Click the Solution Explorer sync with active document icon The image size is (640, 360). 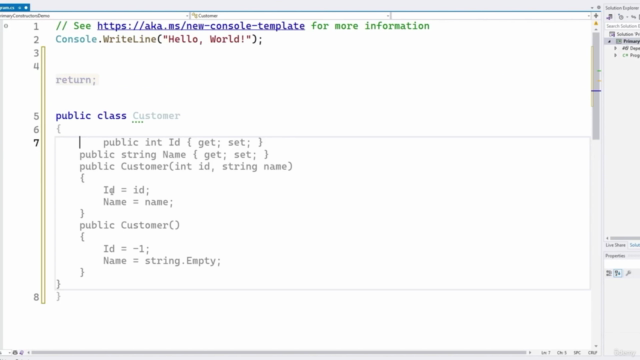pos(633,17)
